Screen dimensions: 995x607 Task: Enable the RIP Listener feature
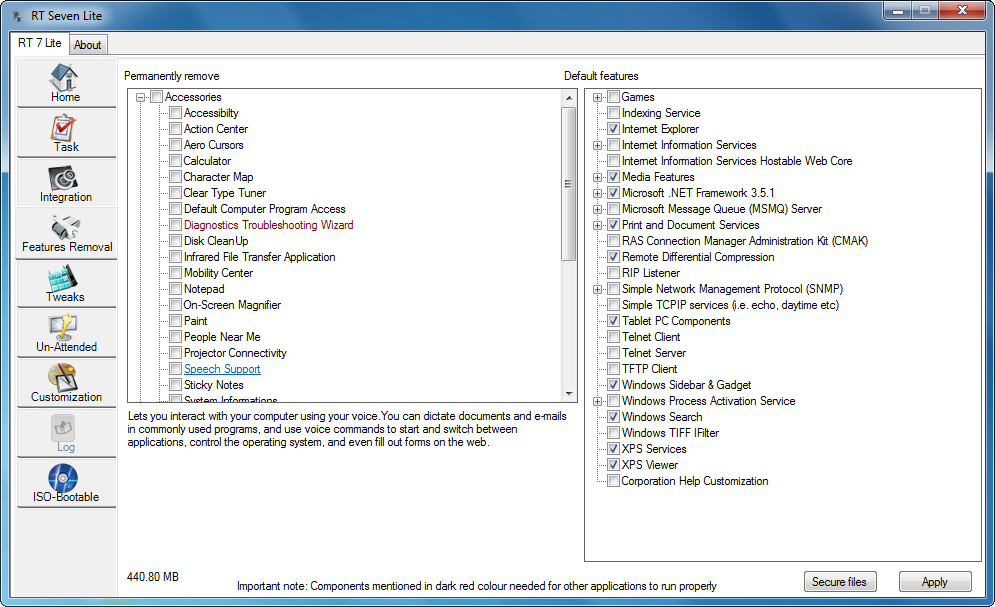[614, 273]
